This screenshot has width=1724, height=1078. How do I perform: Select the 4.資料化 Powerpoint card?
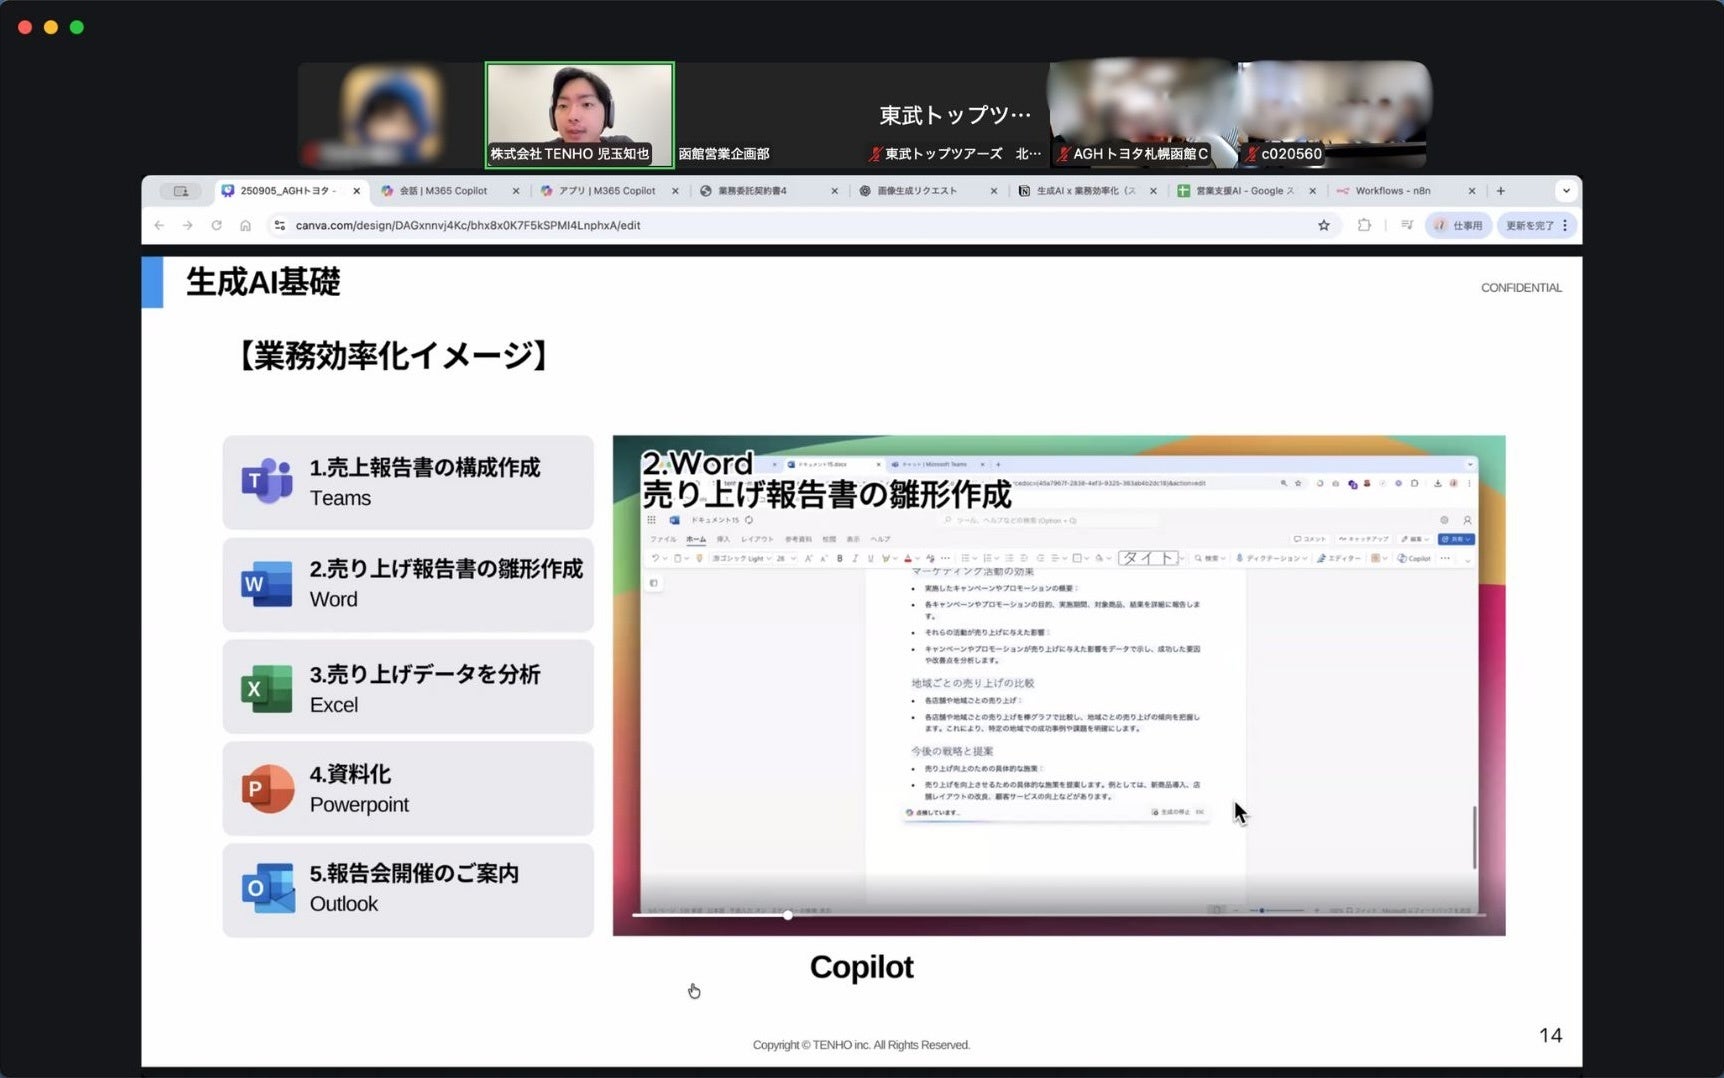click(x=408, y=789)
